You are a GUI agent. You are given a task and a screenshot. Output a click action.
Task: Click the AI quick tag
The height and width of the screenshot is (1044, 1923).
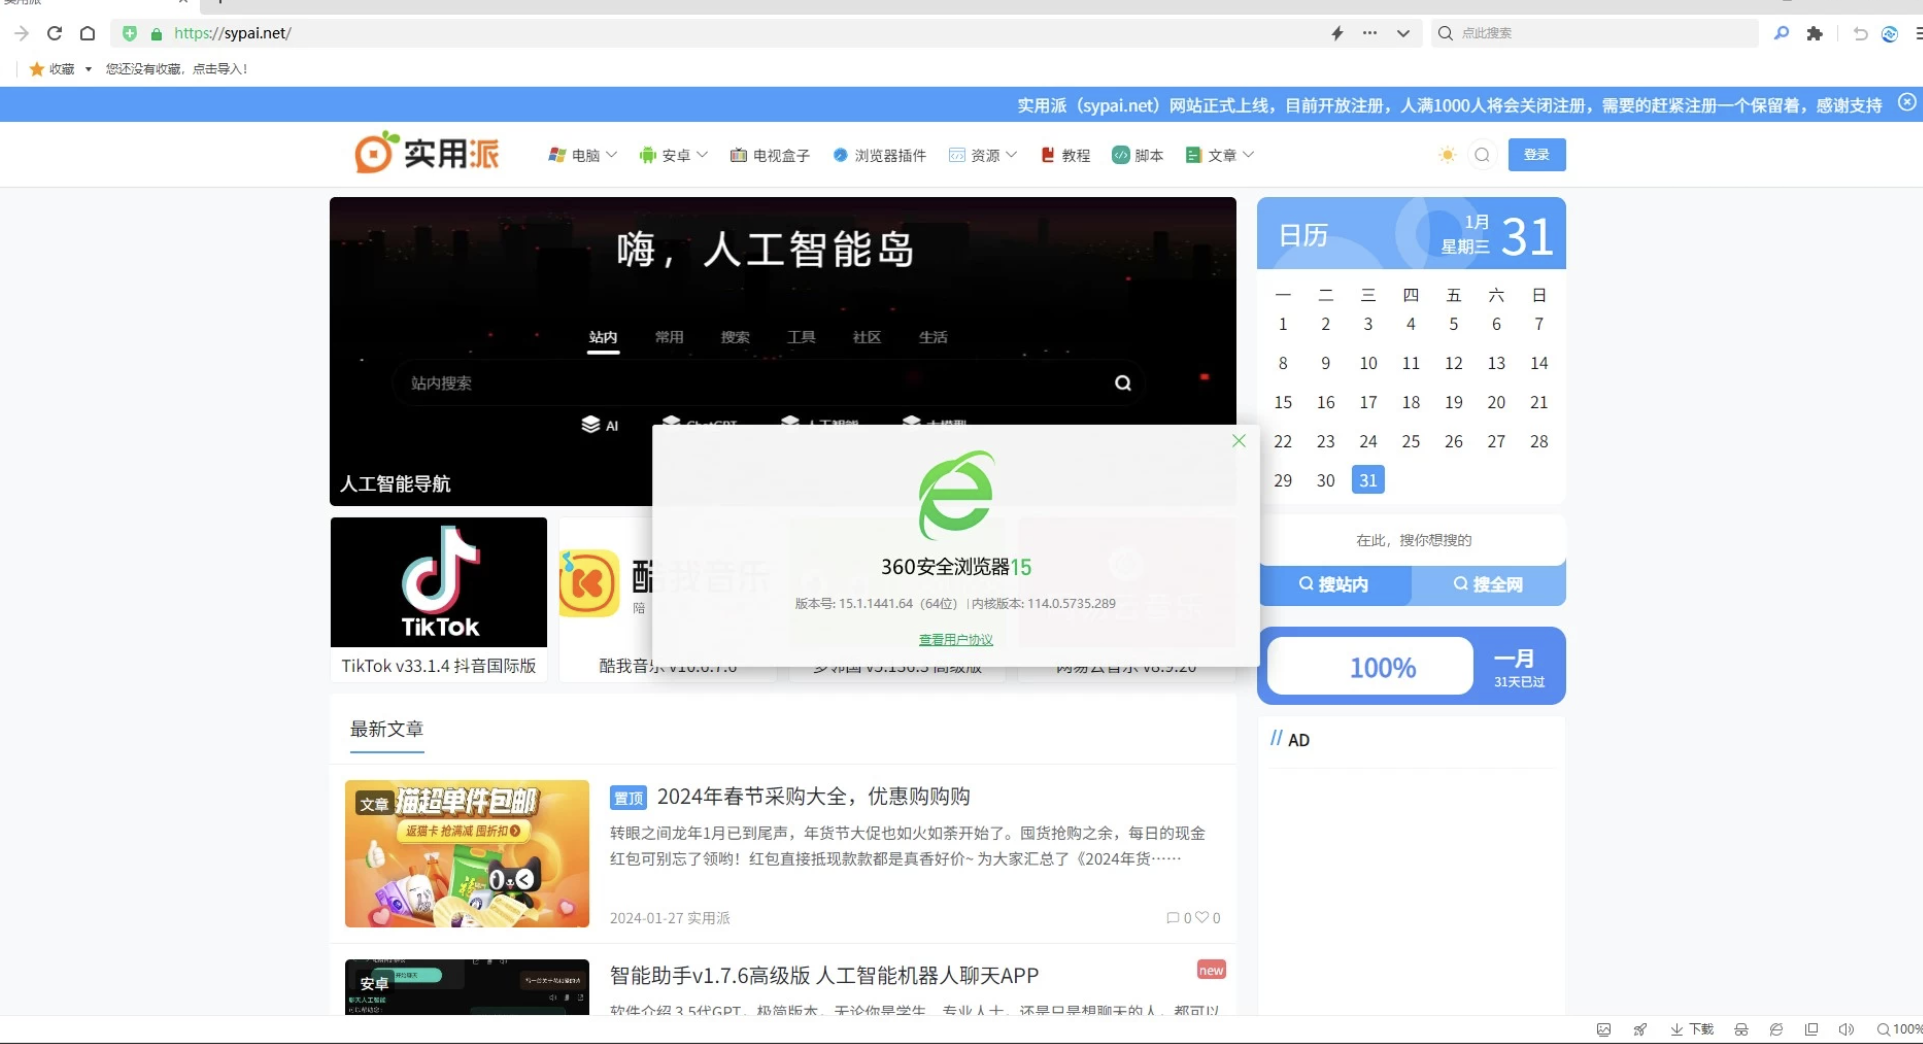coord(600,425)
